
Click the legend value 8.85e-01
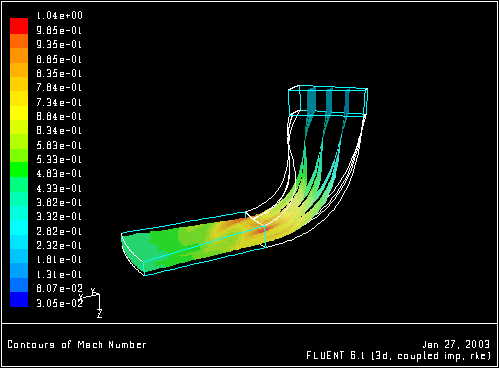tap(59, 59)
